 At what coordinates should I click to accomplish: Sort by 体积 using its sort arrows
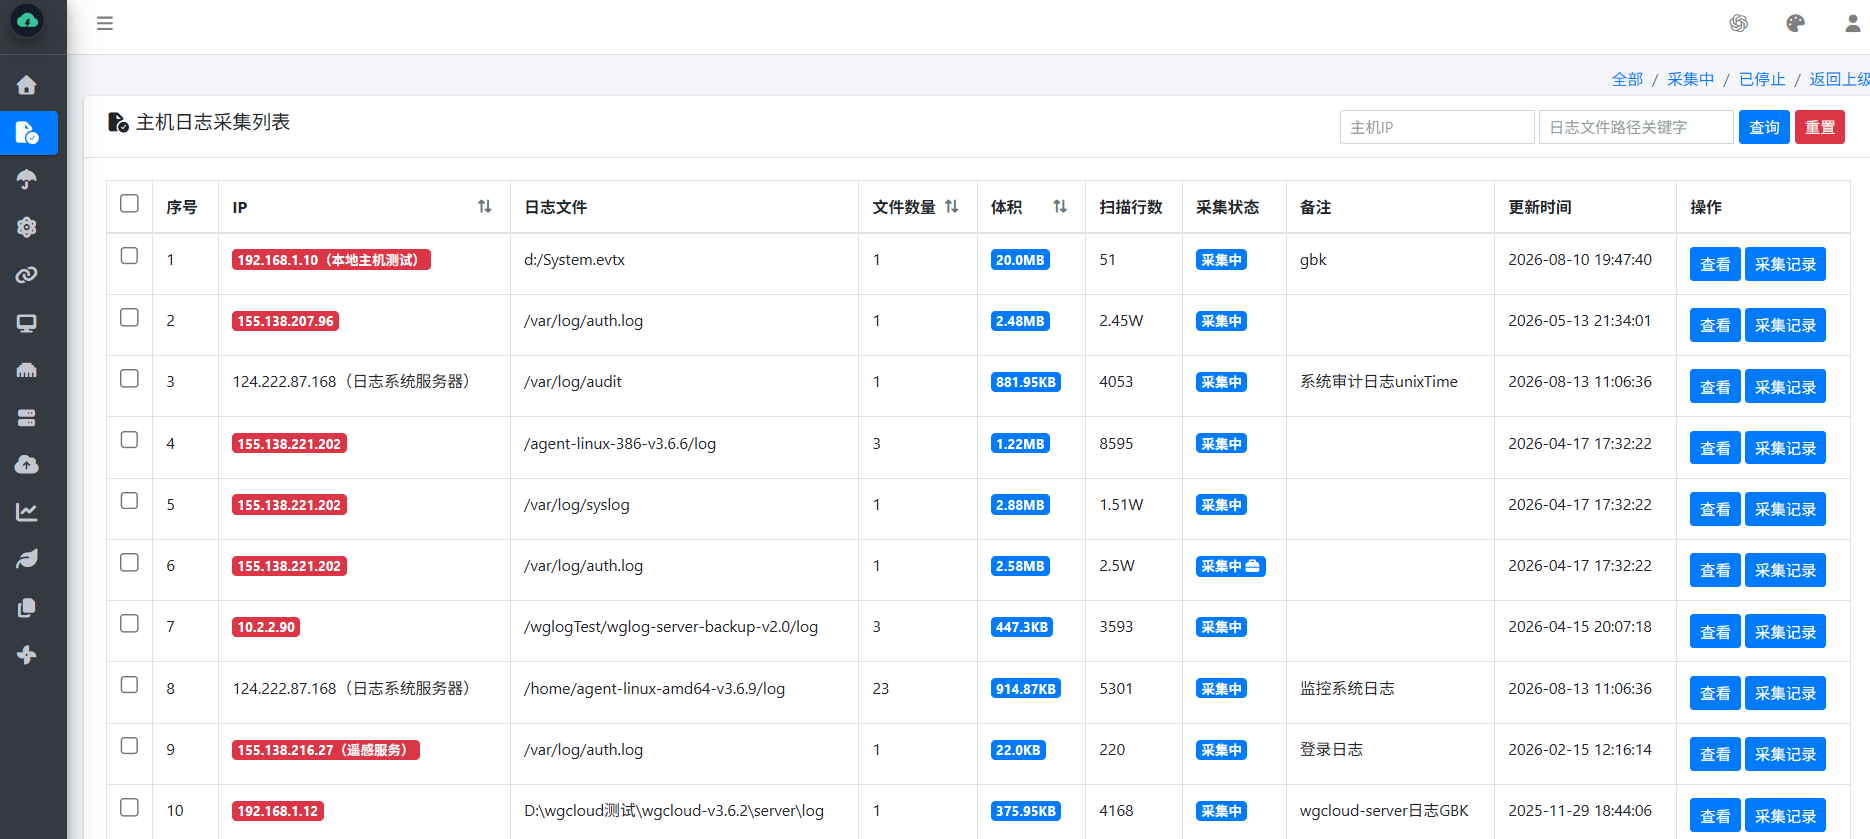(1060, 206)
